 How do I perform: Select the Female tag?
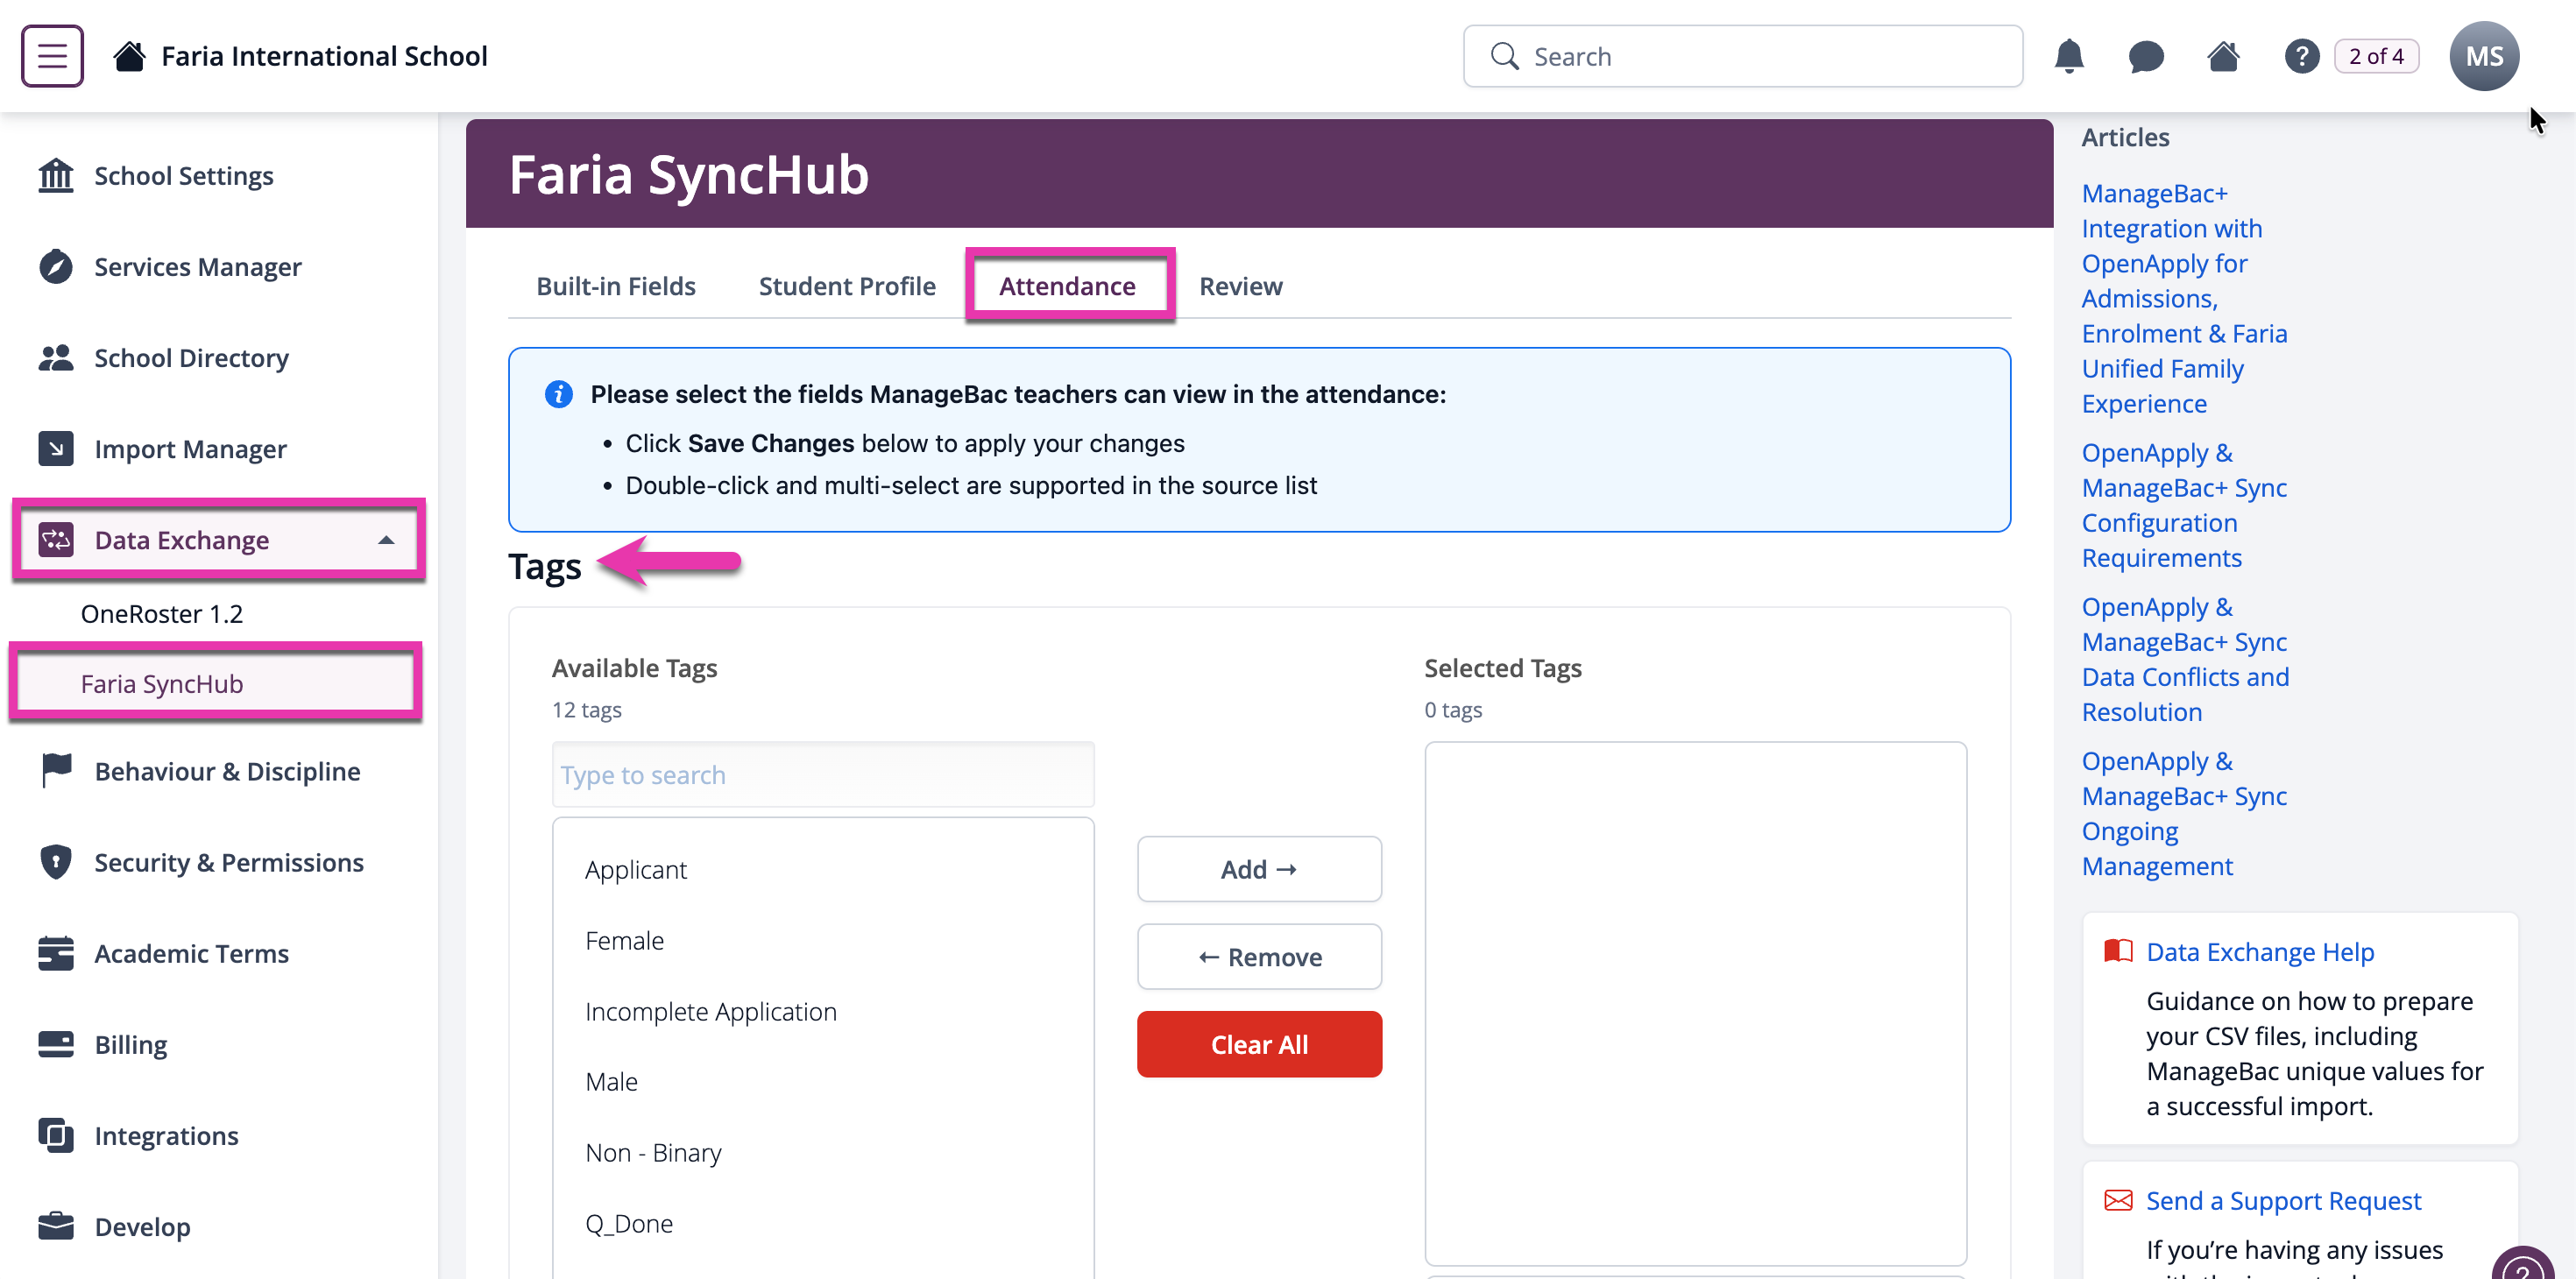click(624, 940)
